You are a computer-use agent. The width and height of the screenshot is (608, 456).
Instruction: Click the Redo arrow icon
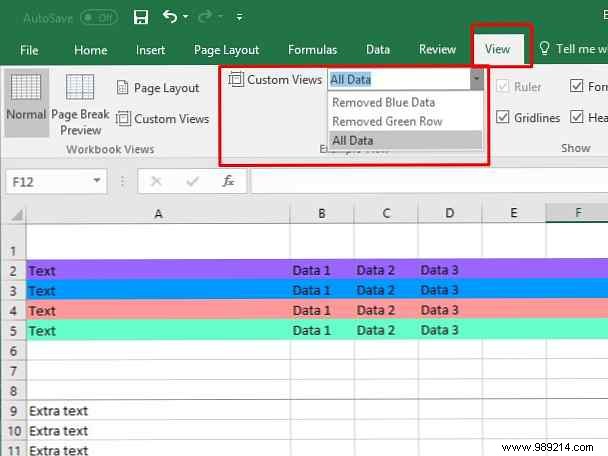pos(205,17)
